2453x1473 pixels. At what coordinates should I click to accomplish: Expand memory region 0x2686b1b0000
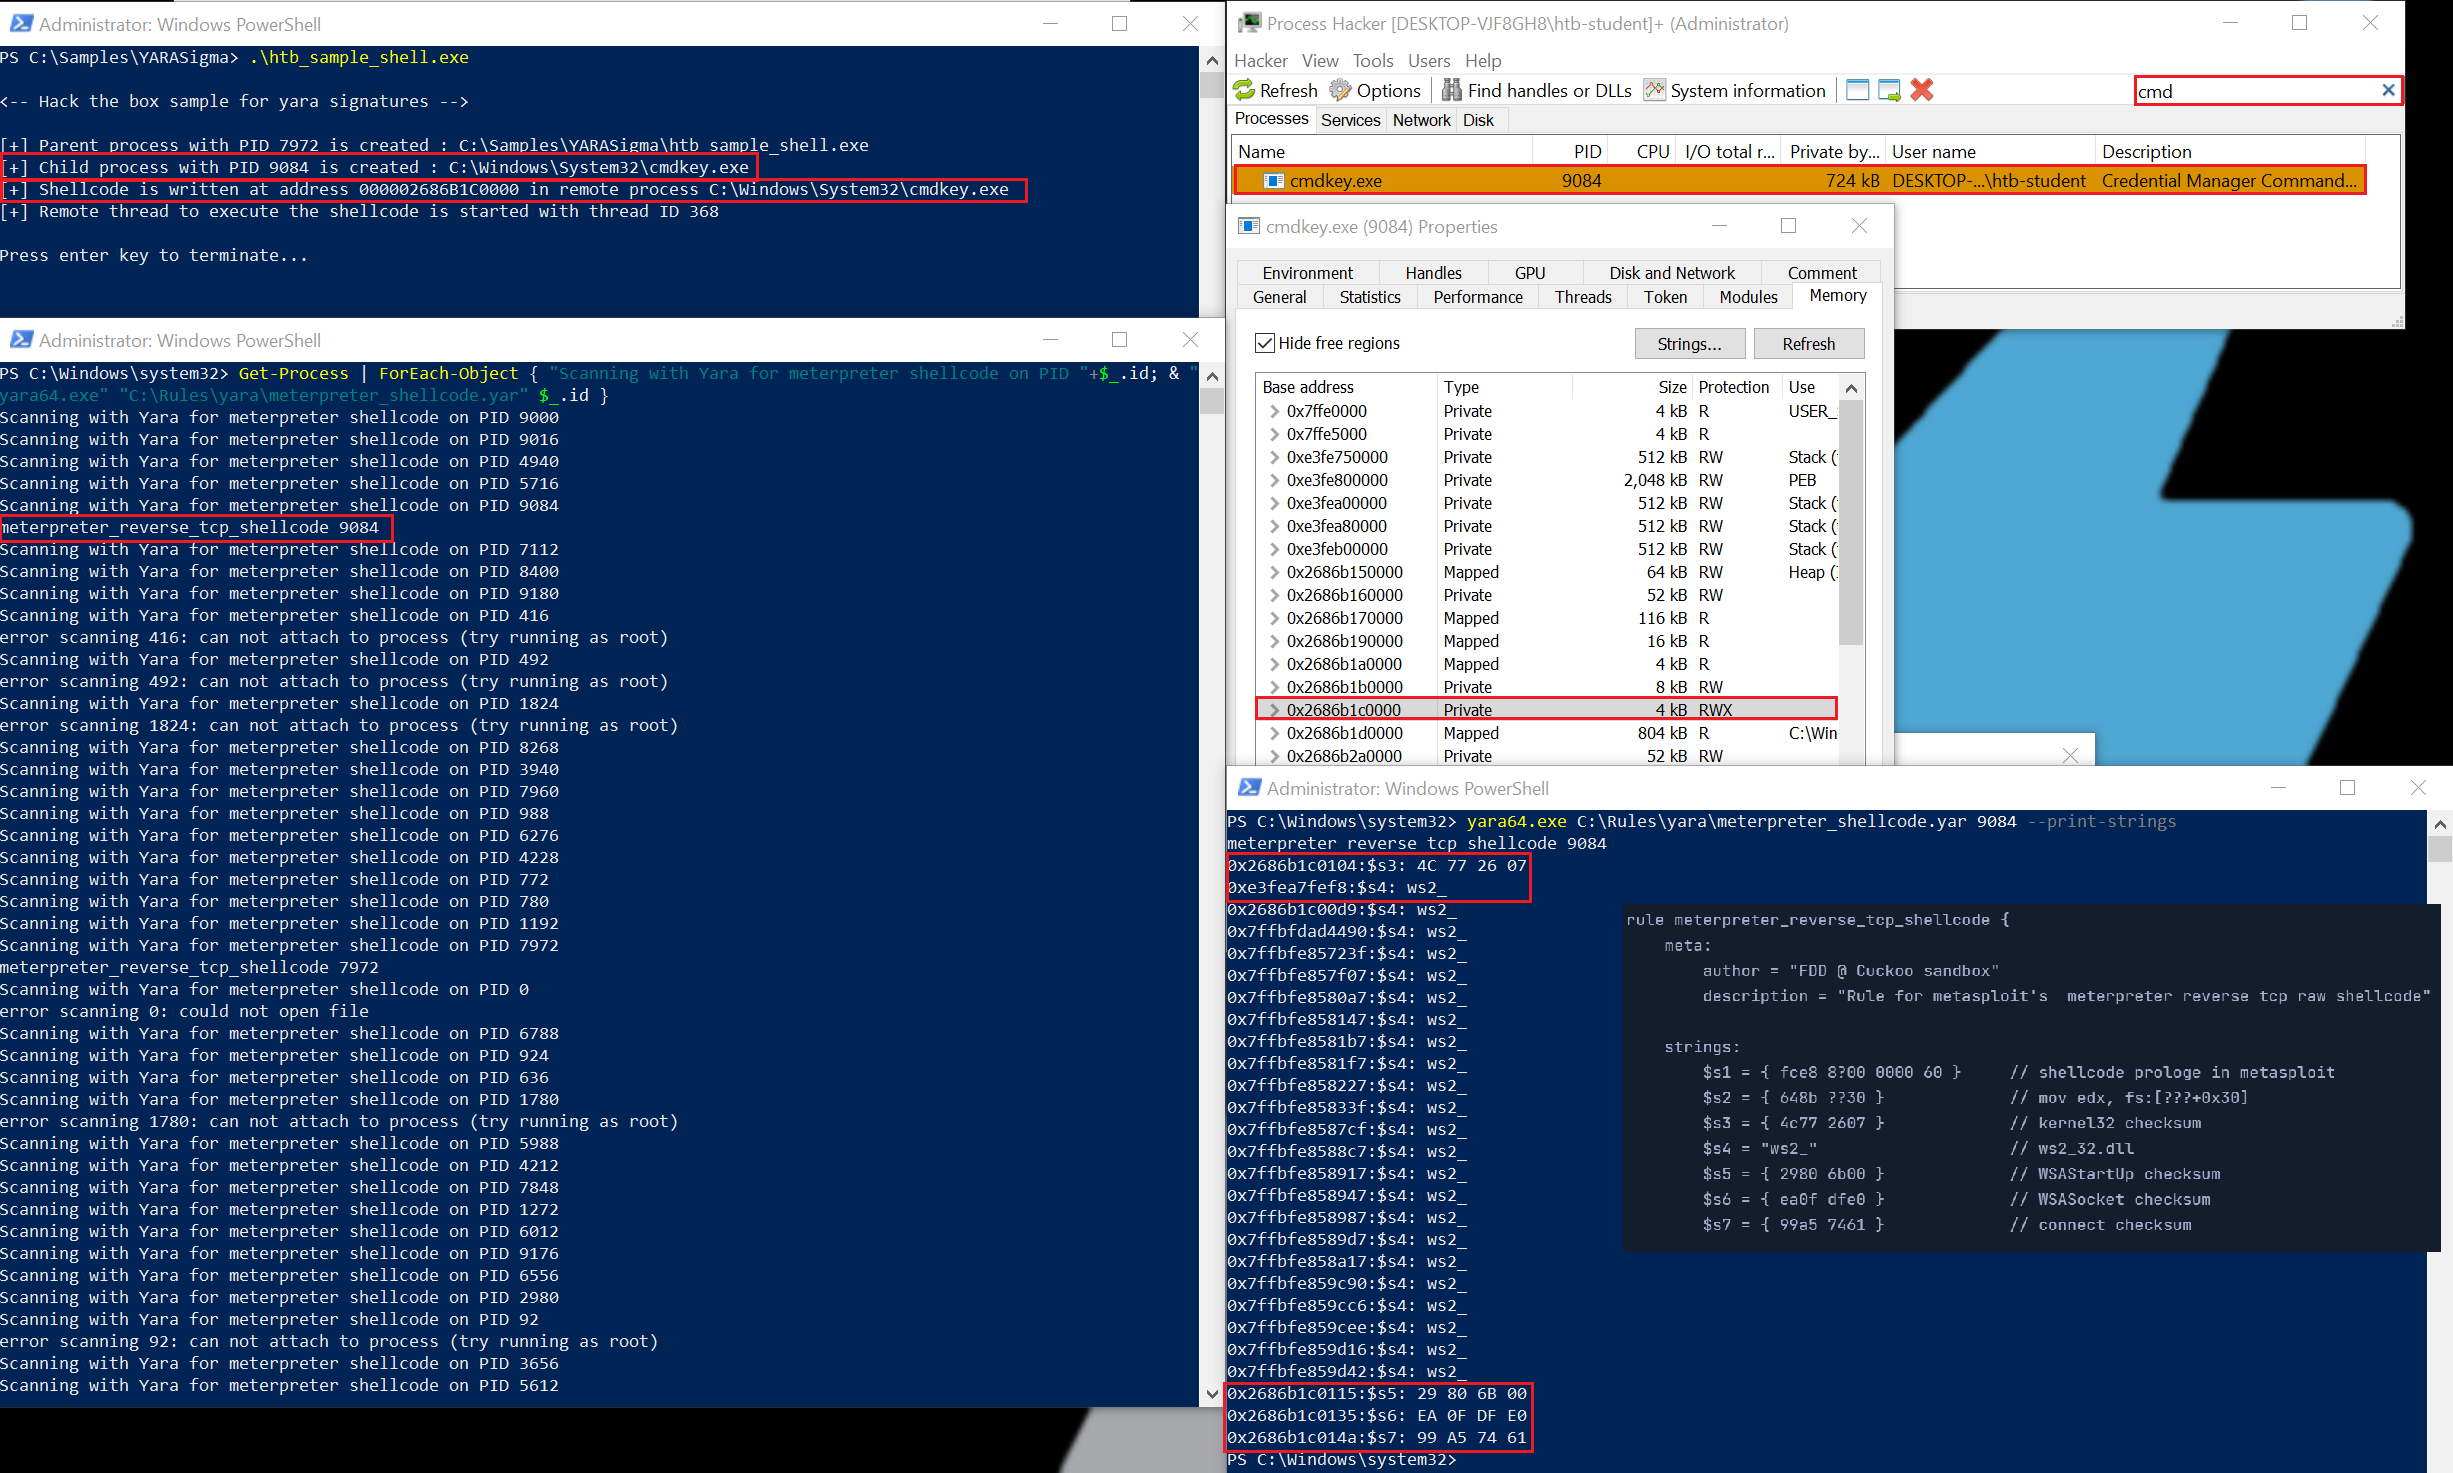pos(1274,687)
